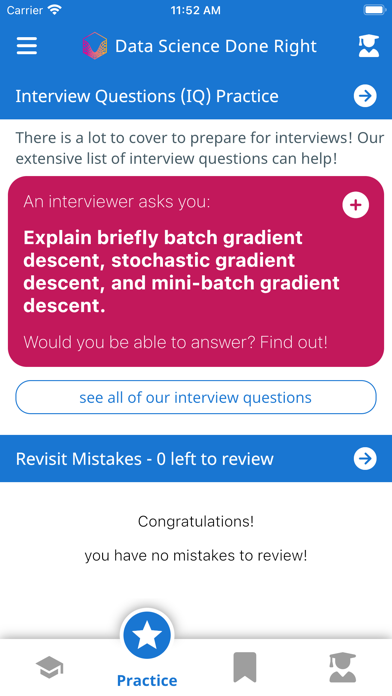
Task: Open the hamburger menu
Action: tap(27, 46)
